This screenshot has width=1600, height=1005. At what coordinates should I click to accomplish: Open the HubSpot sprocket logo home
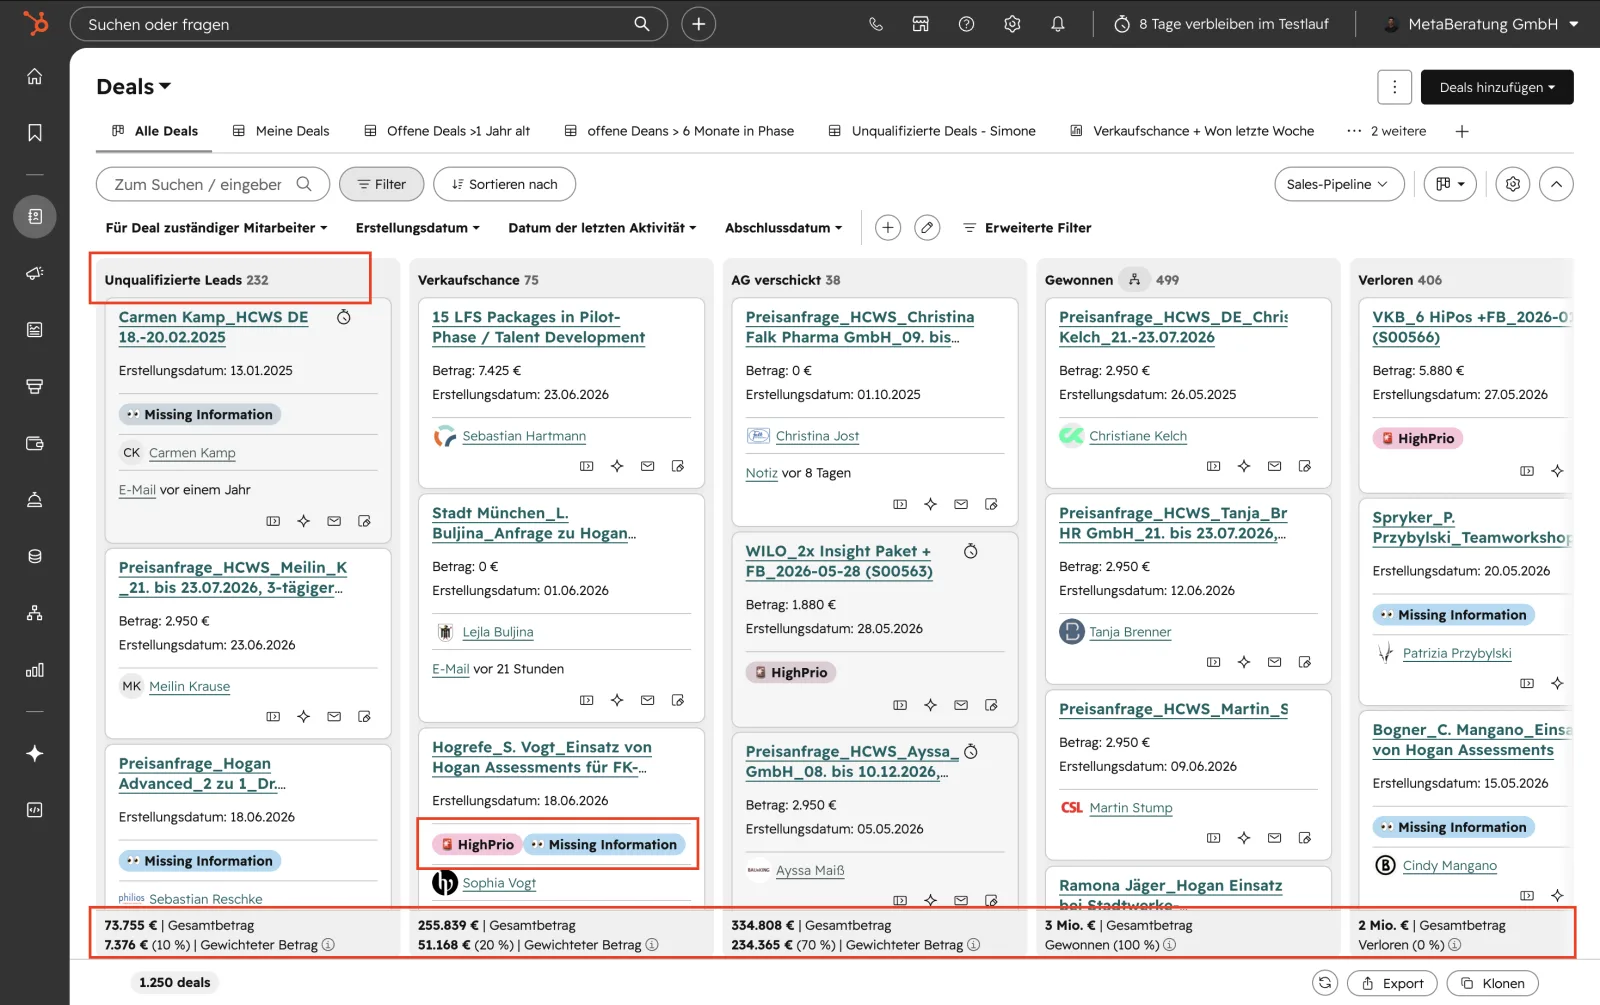tap(35, 23)
